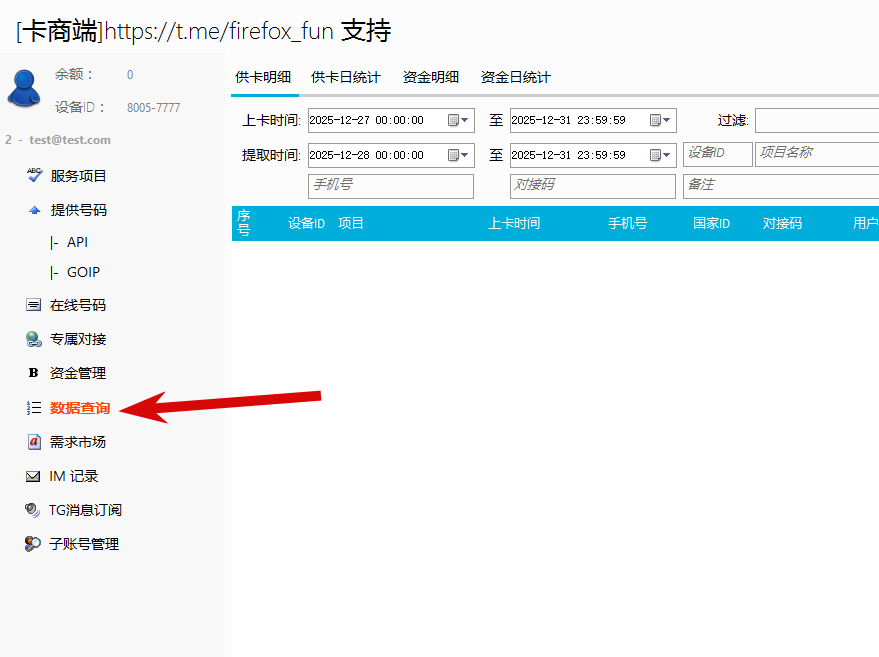Image resolution: width=879 pixels, height=657 pixels.
Task: Focus the 手机号 search field
Action: [391, 186]
